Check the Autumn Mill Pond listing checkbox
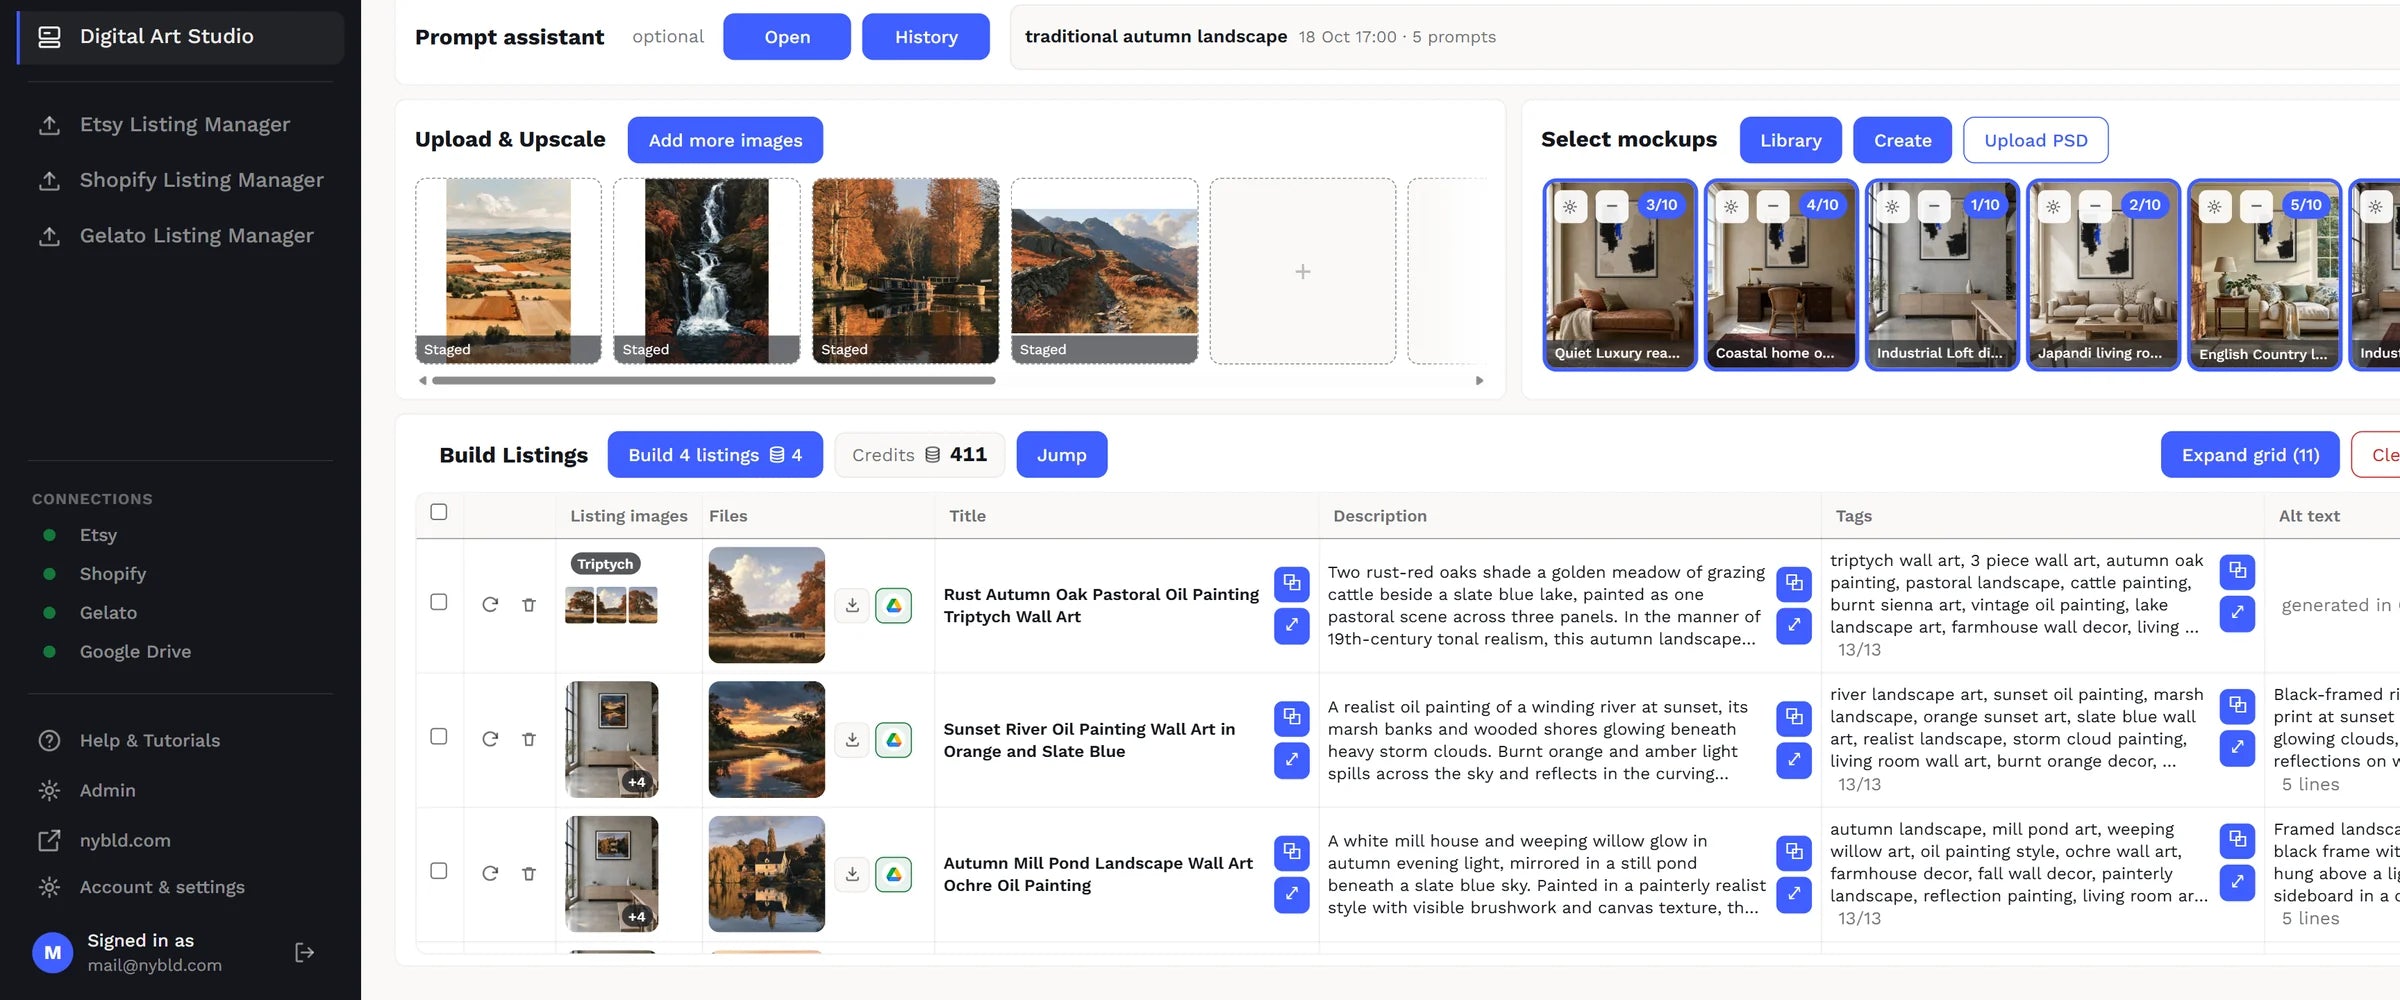Screen dimensions: 2400x1000 point(438,871)
